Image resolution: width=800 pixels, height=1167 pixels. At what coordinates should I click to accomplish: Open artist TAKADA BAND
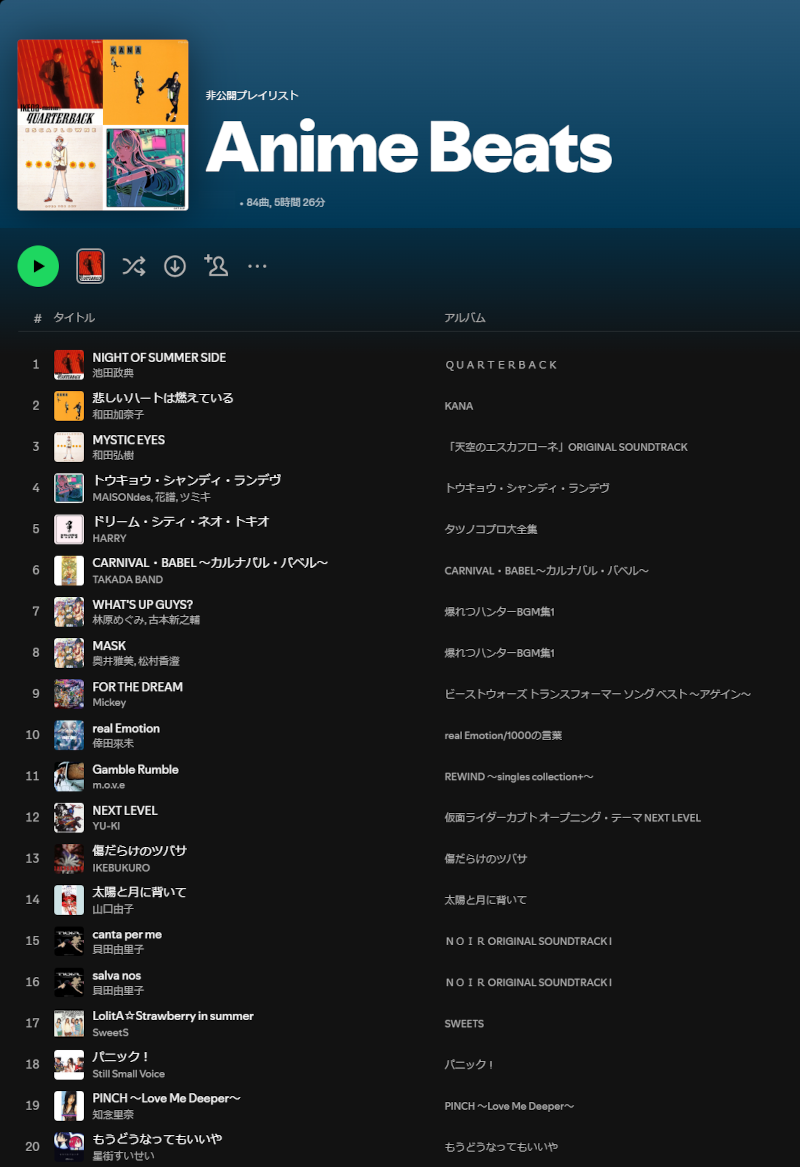[x=127, y=579]
